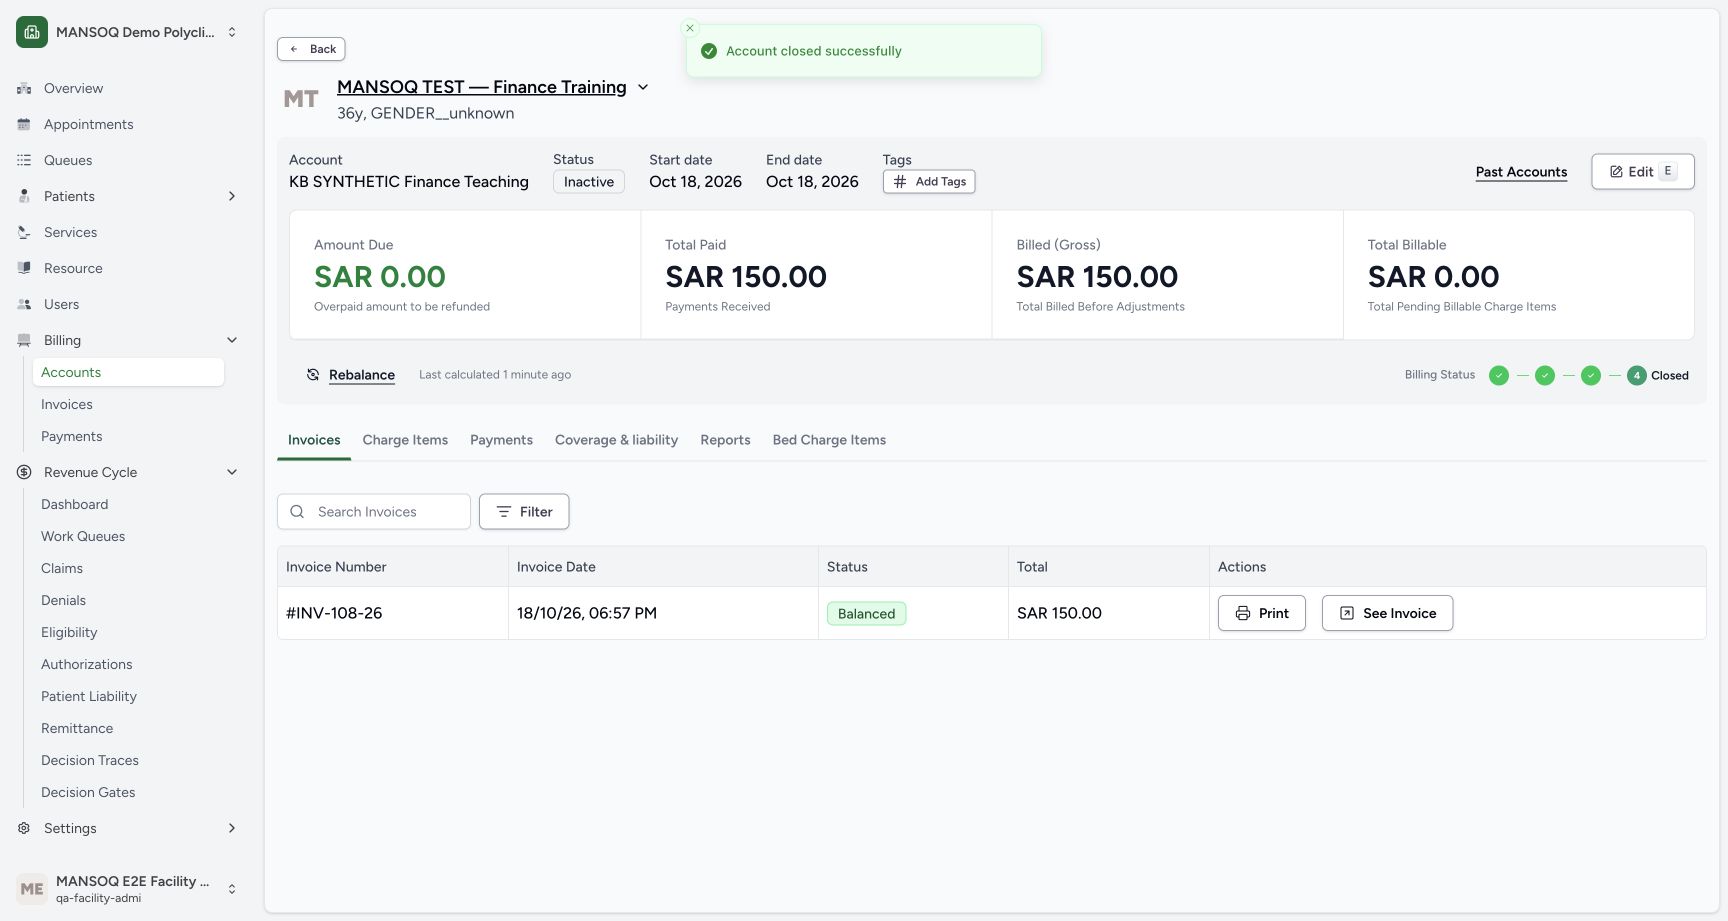The width and height of the screenshot is (1728, 921).
Task: Open the account Payments tab
Action: [501, 440]
